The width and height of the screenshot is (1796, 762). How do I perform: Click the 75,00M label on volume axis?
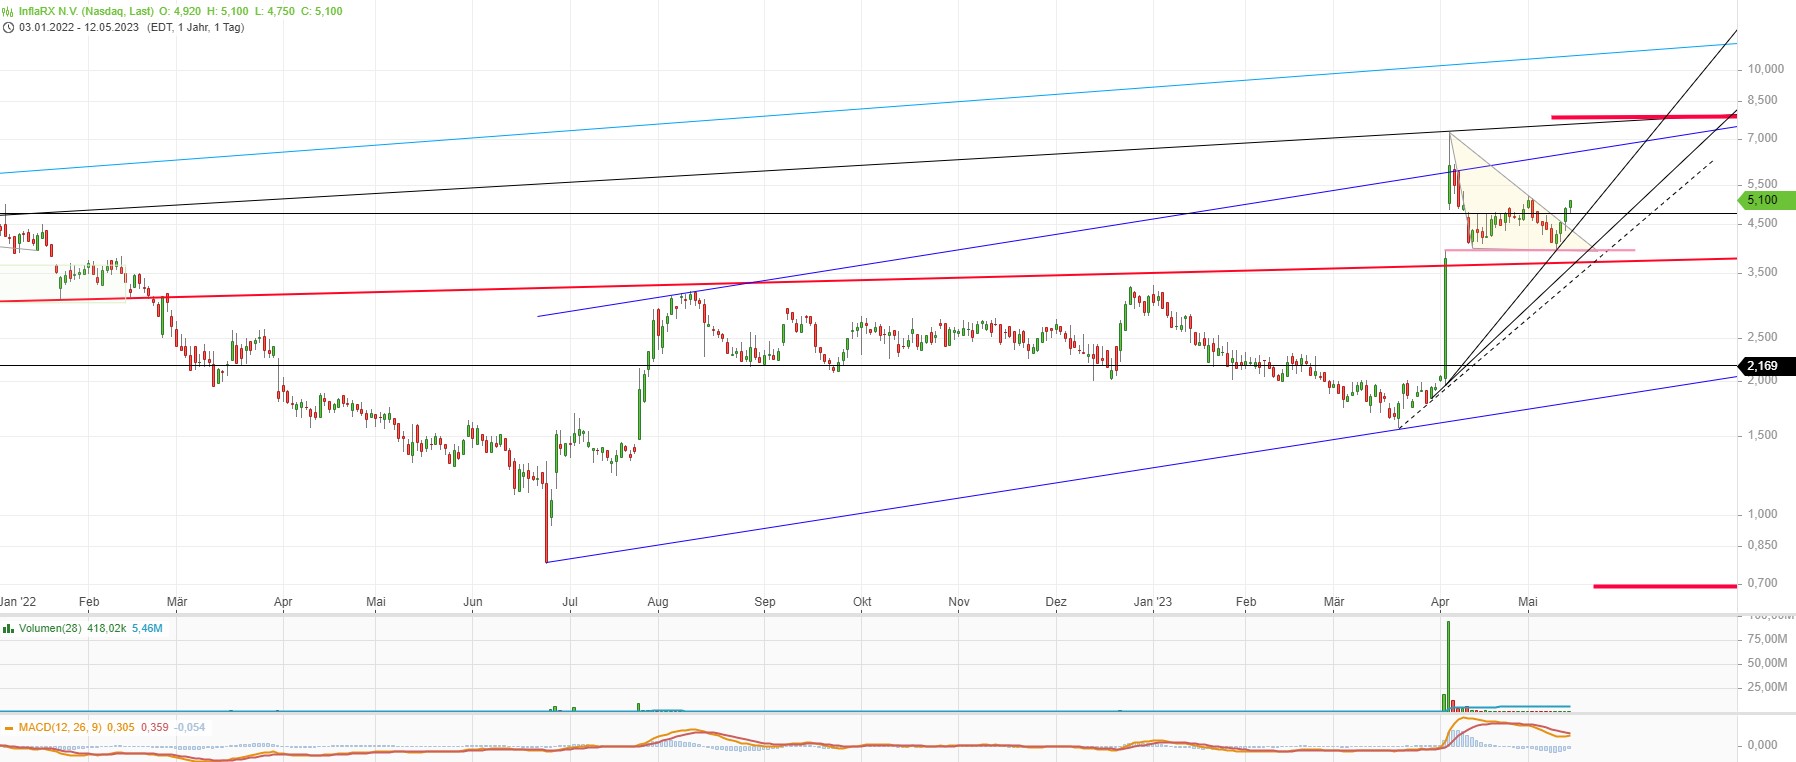tap(1767, 639)
